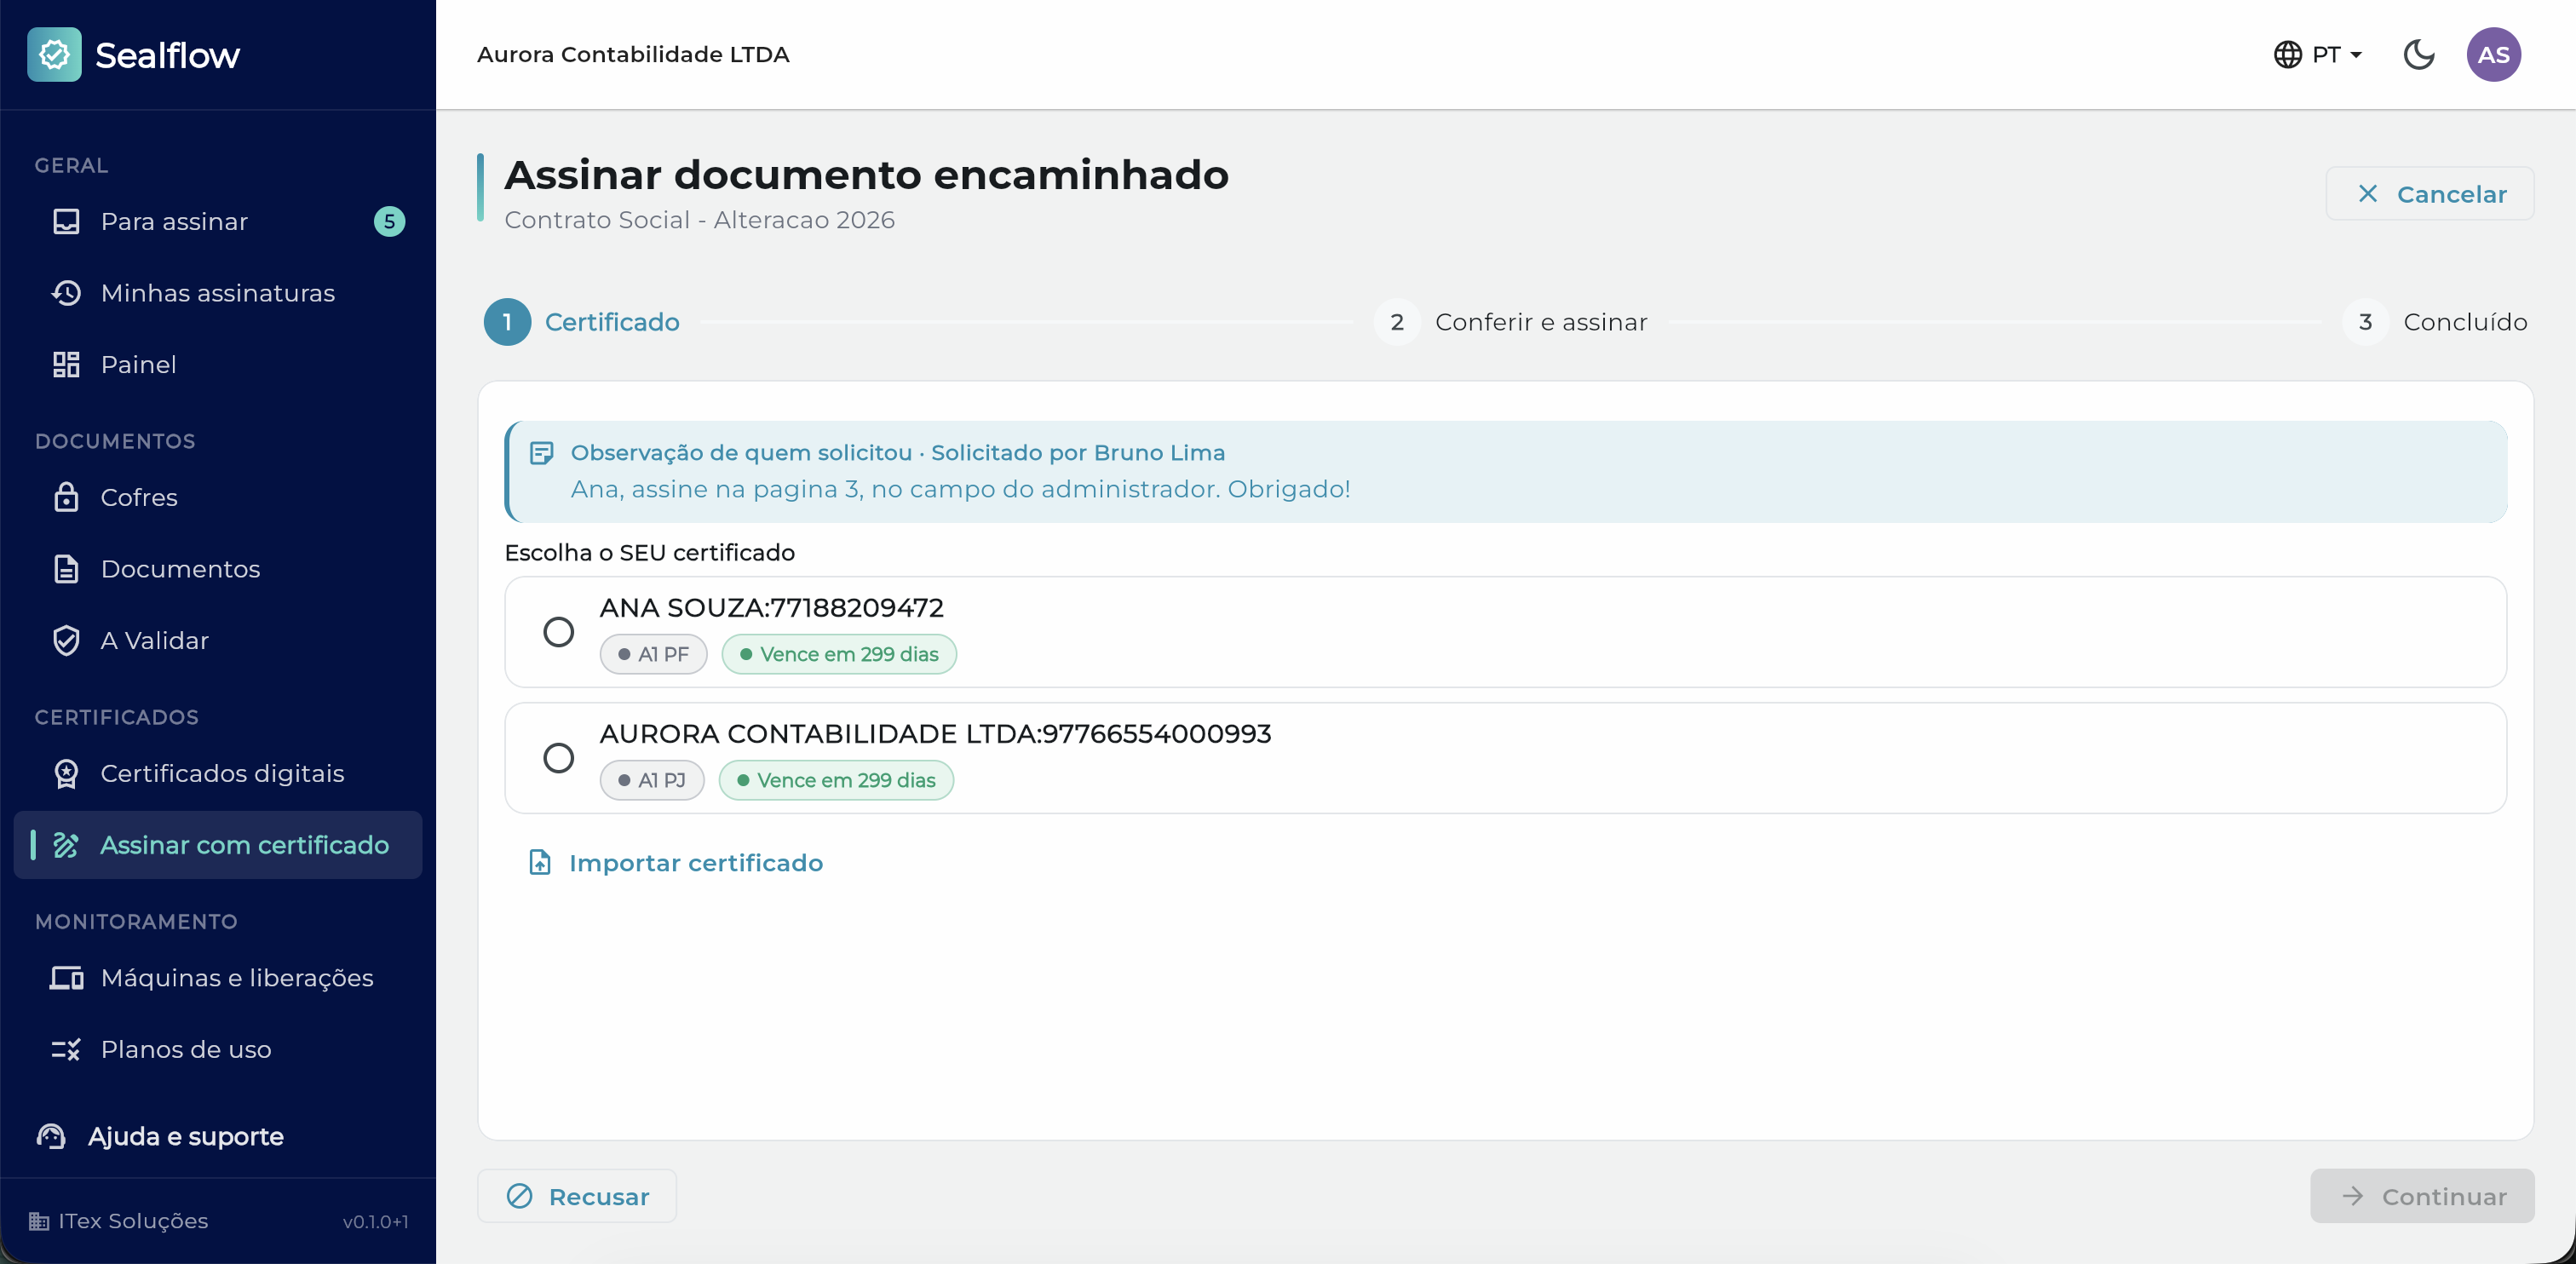The image size is (2576, 1264).
Task: Open the Para assinar inbox icon
Action: [66, 221]
